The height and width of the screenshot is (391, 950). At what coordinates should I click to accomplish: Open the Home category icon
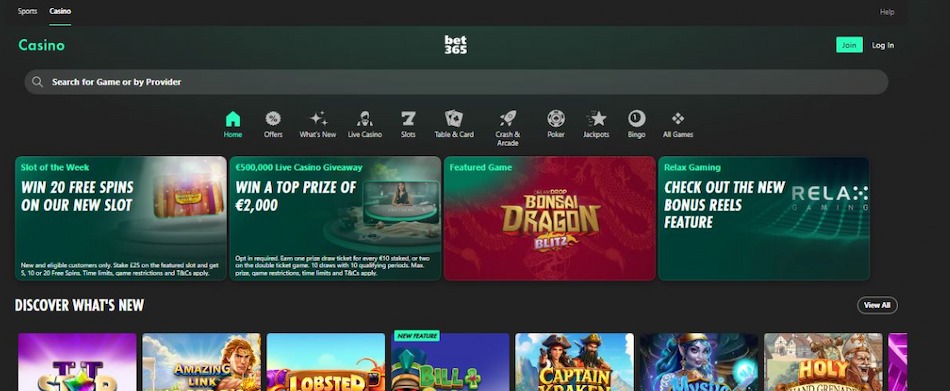[x=233, y=119]
